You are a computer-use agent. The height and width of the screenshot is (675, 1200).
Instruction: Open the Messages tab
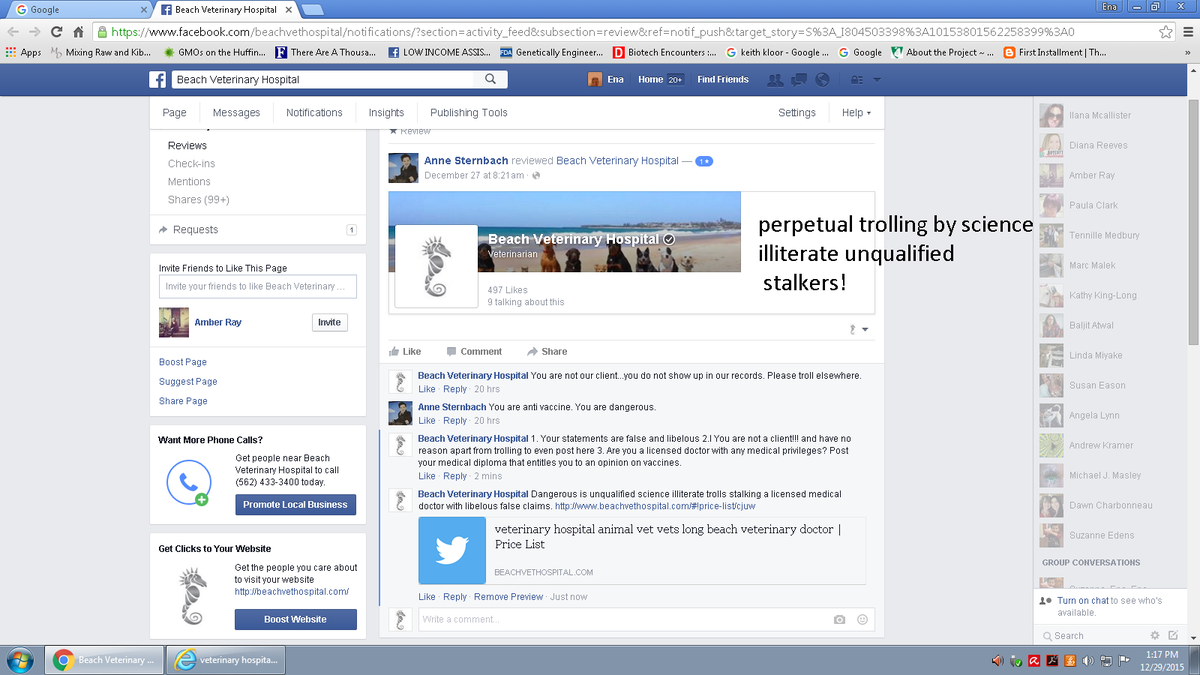click(236, 113)
